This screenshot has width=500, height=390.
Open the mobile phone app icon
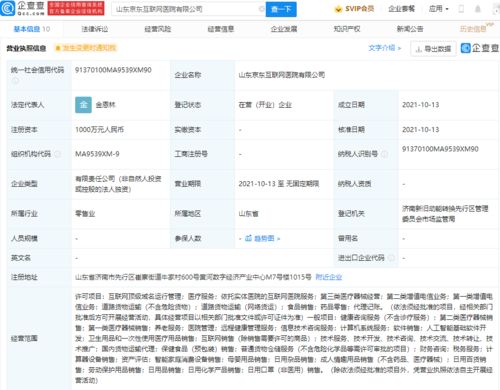click(461, 9)
